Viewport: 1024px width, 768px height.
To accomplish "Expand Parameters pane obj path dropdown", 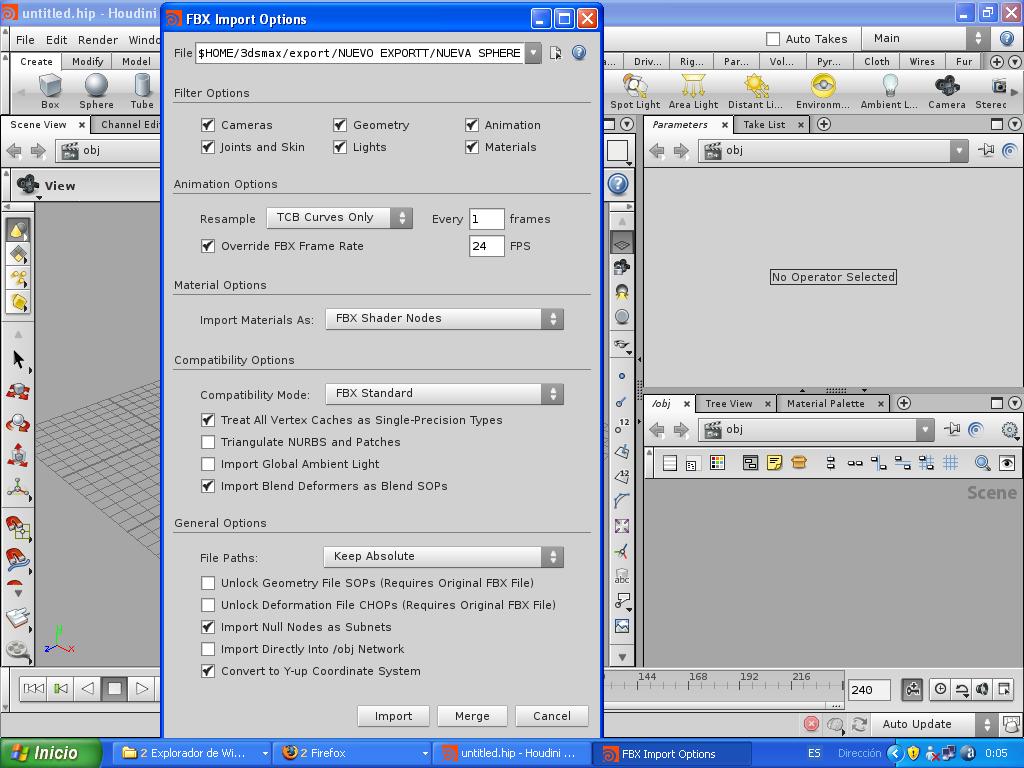I will click(x=959, y=150).
